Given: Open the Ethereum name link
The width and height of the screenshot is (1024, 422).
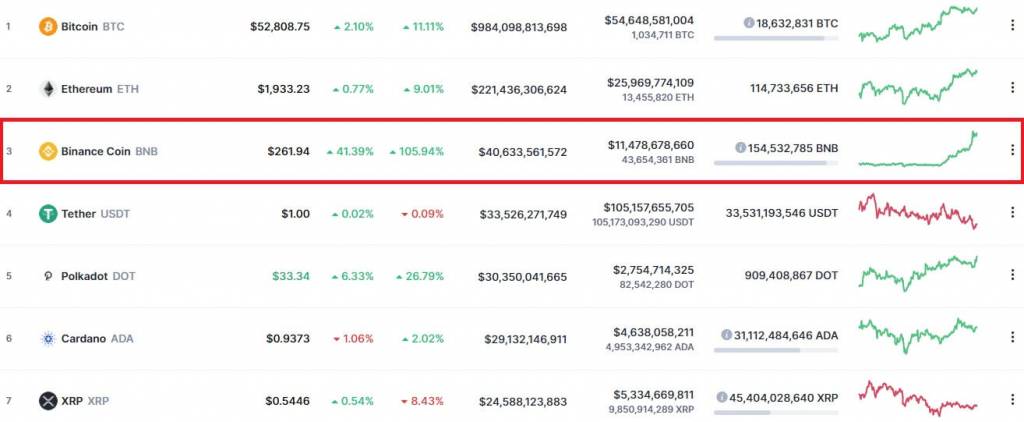Looking at the screenshot, I should [88, 89].
